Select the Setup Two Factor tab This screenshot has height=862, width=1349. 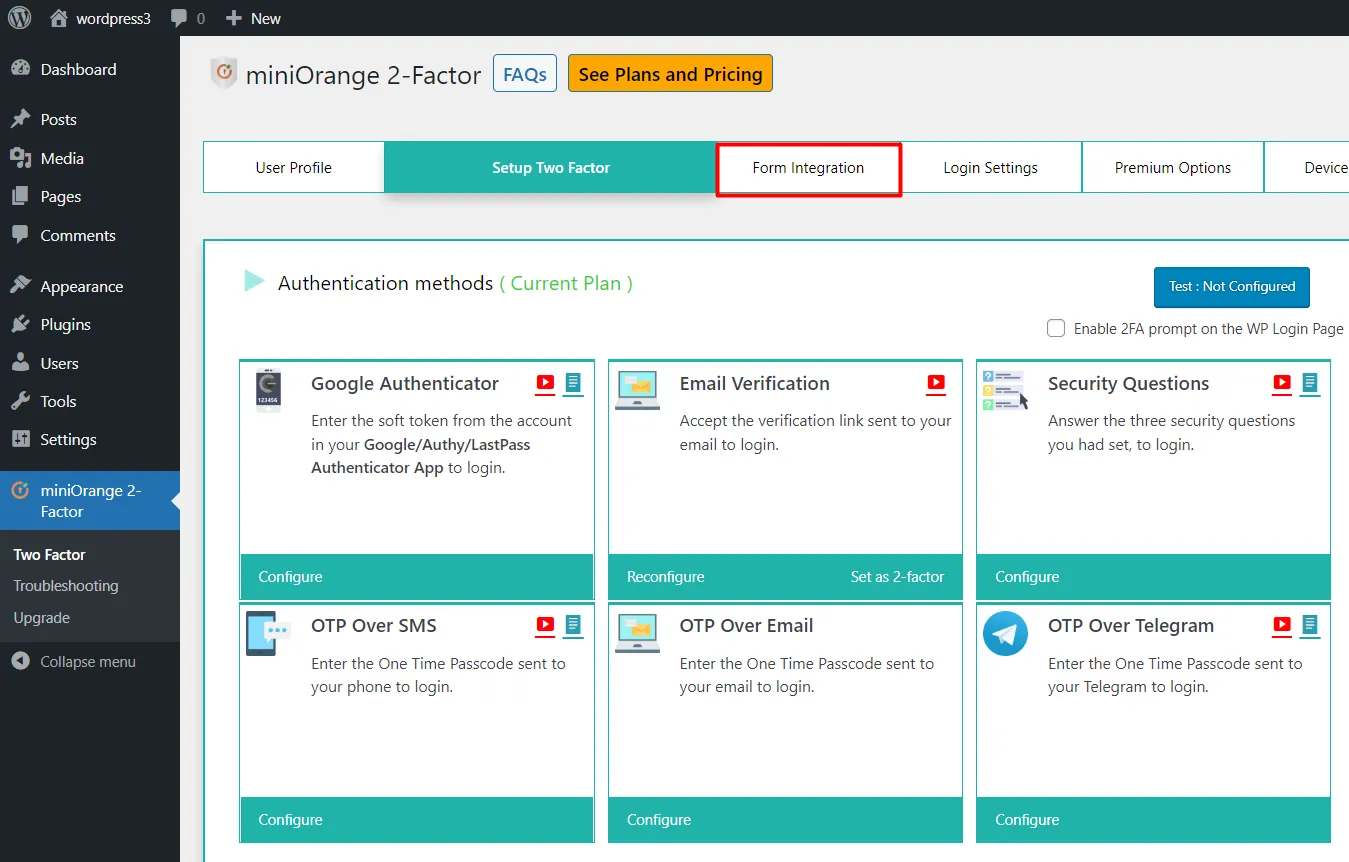pos(551,167)
